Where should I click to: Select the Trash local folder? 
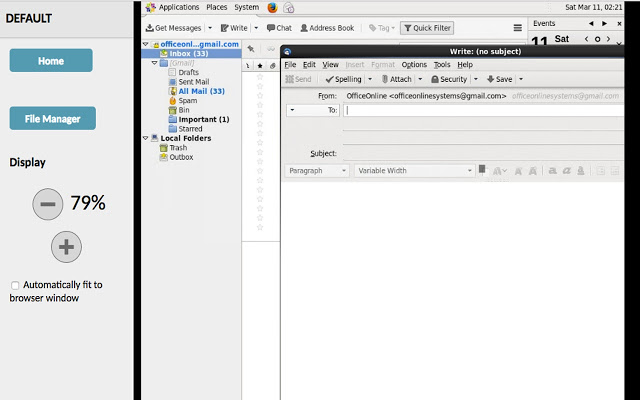pos(178,147)
